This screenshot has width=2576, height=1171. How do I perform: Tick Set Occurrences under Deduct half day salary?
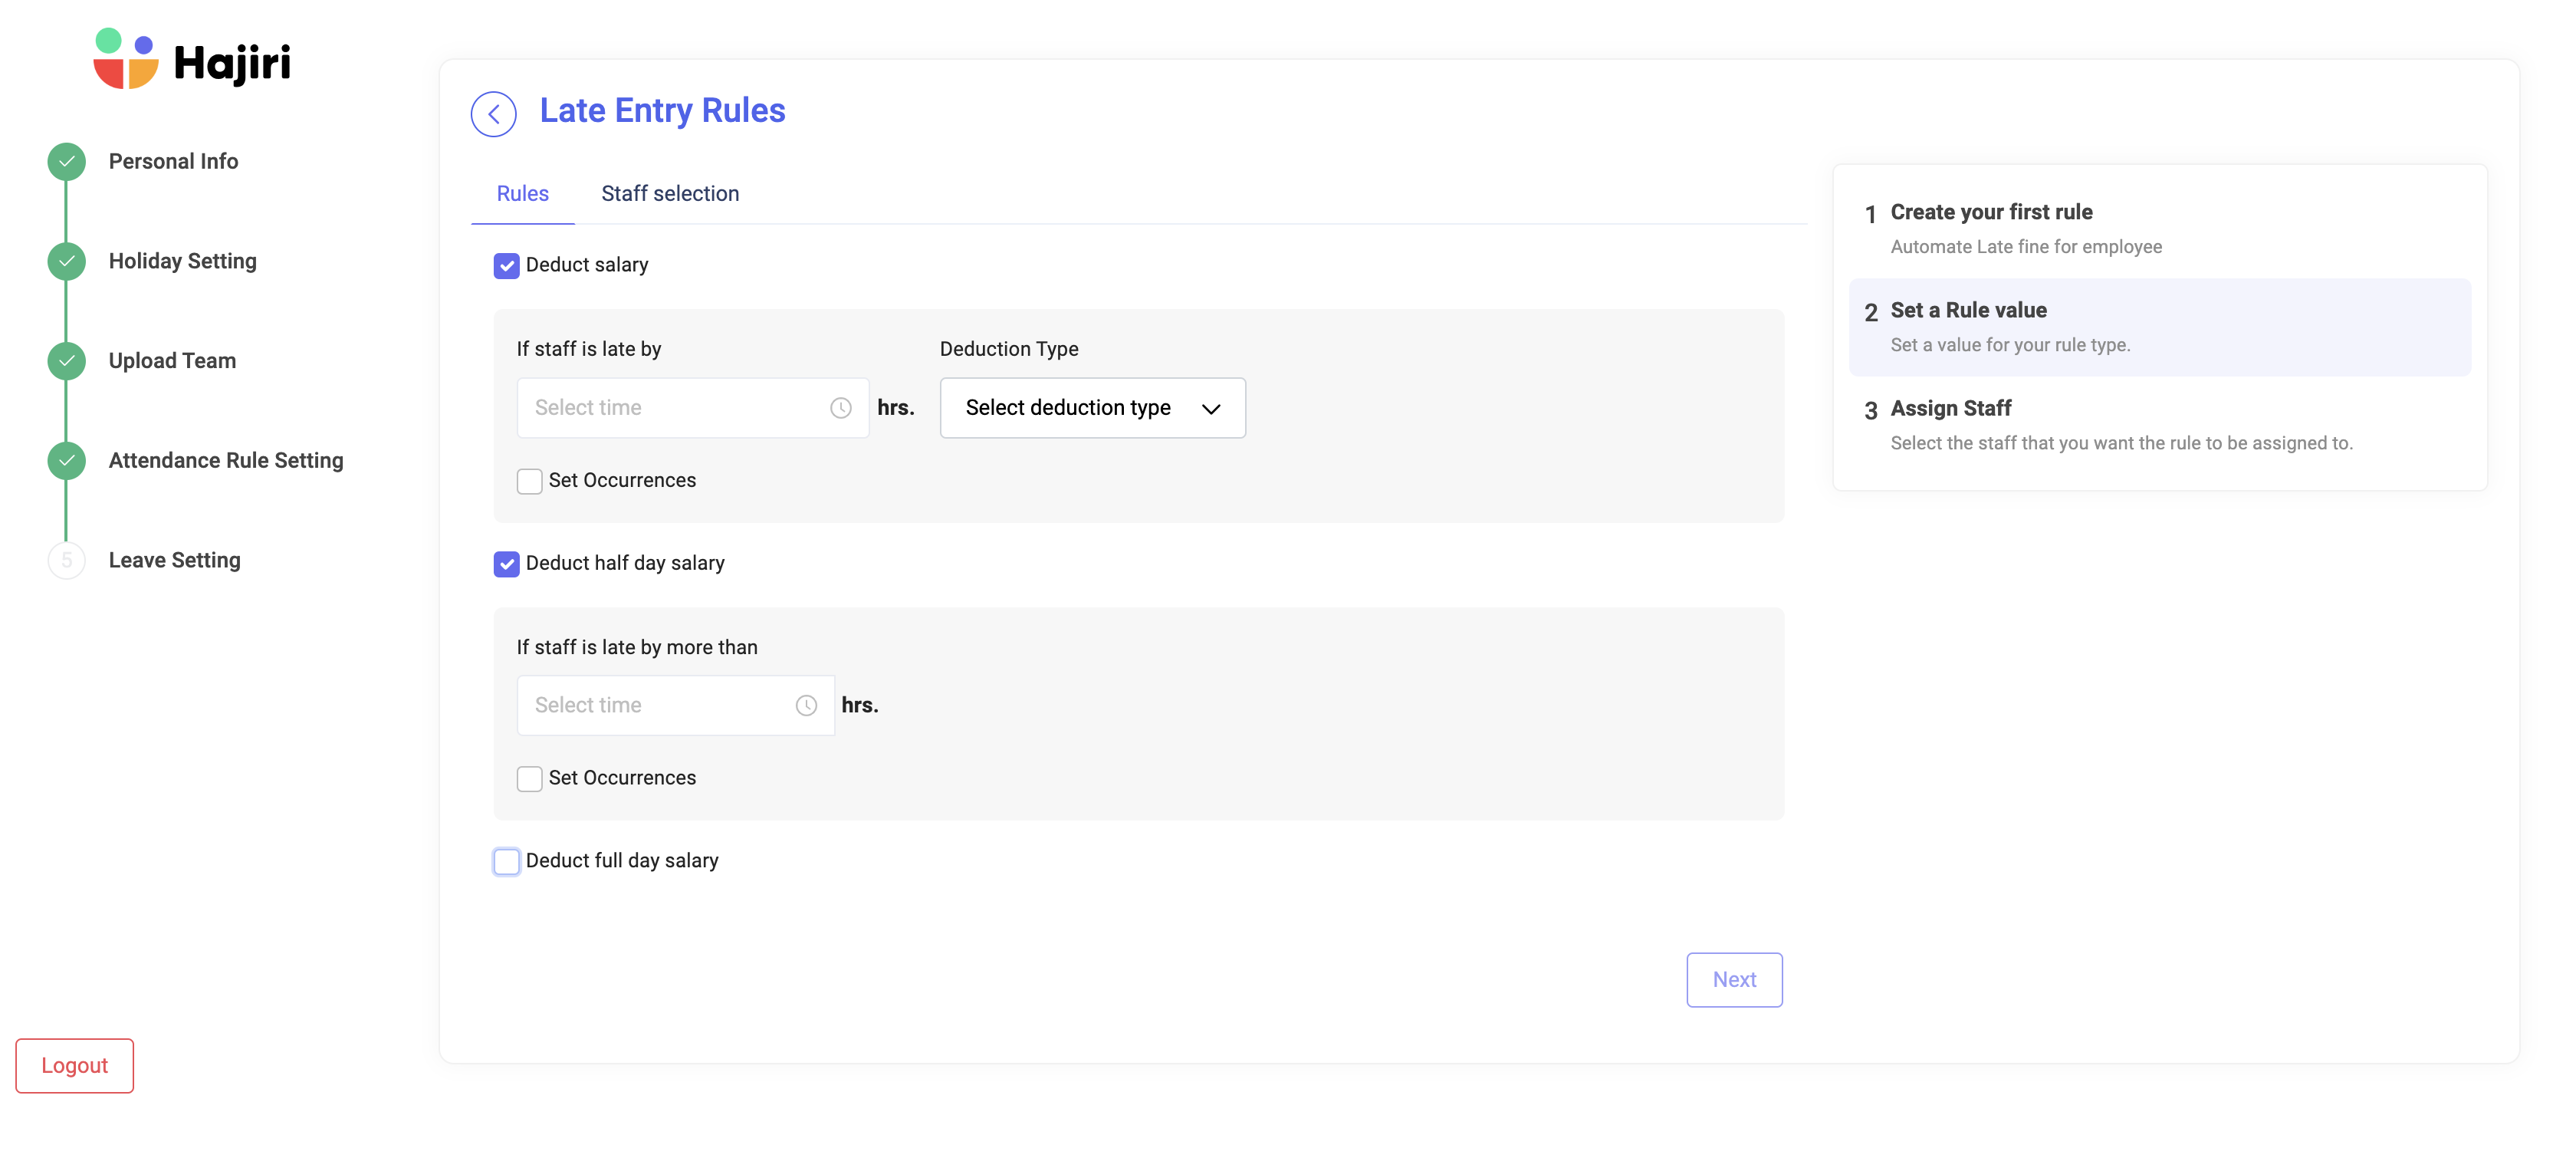pos(529,779)
